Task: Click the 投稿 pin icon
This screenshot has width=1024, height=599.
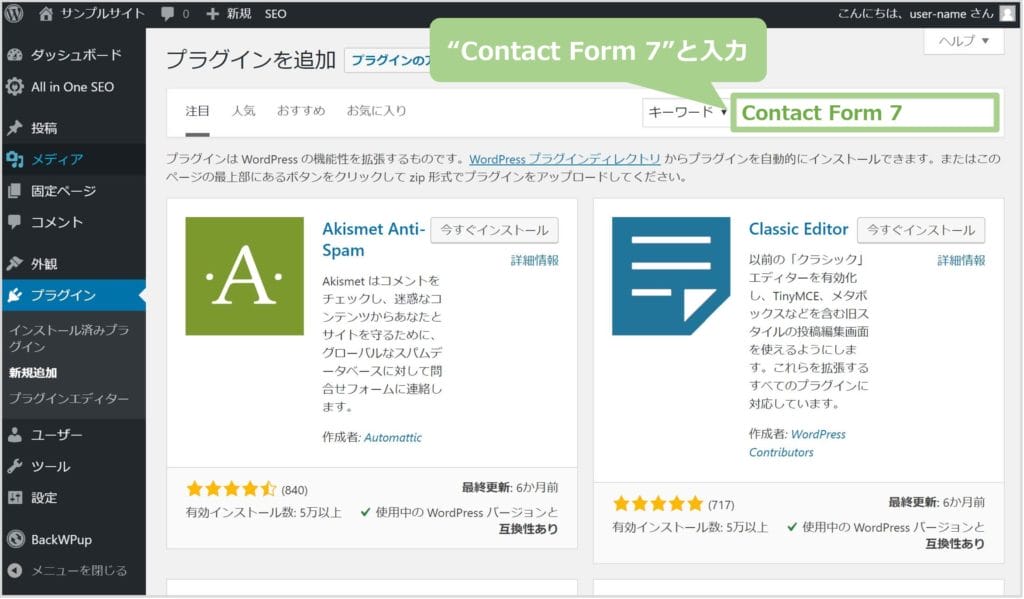Action: pos(15,128)
